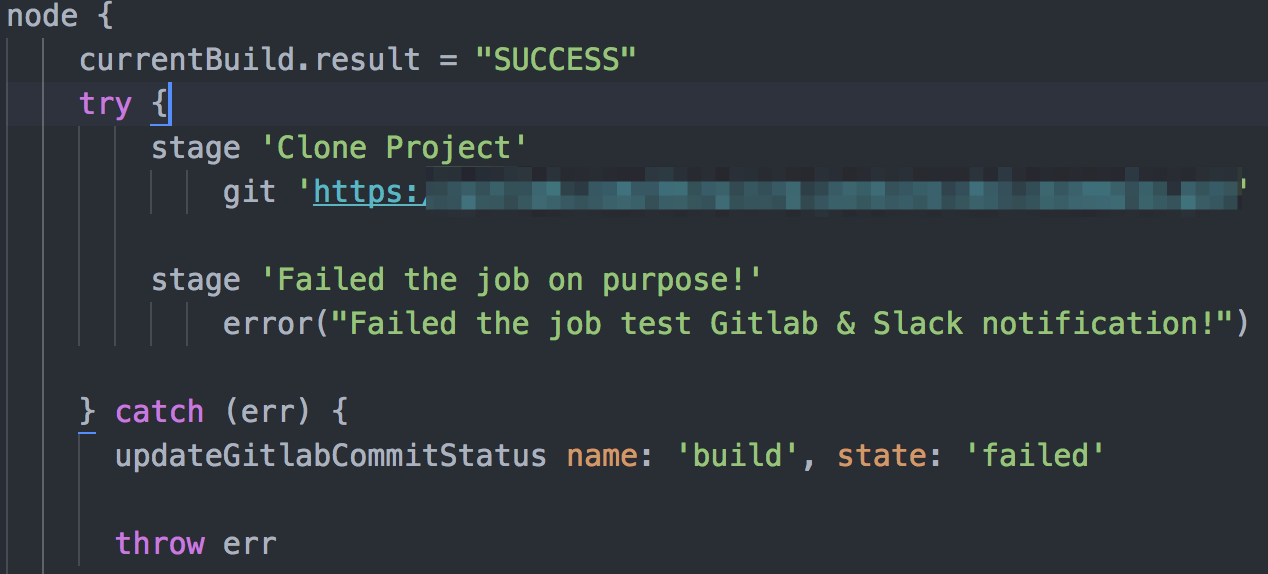
Task: Click the updateGitlabCommitStatus step name
Action: (331, 455)
